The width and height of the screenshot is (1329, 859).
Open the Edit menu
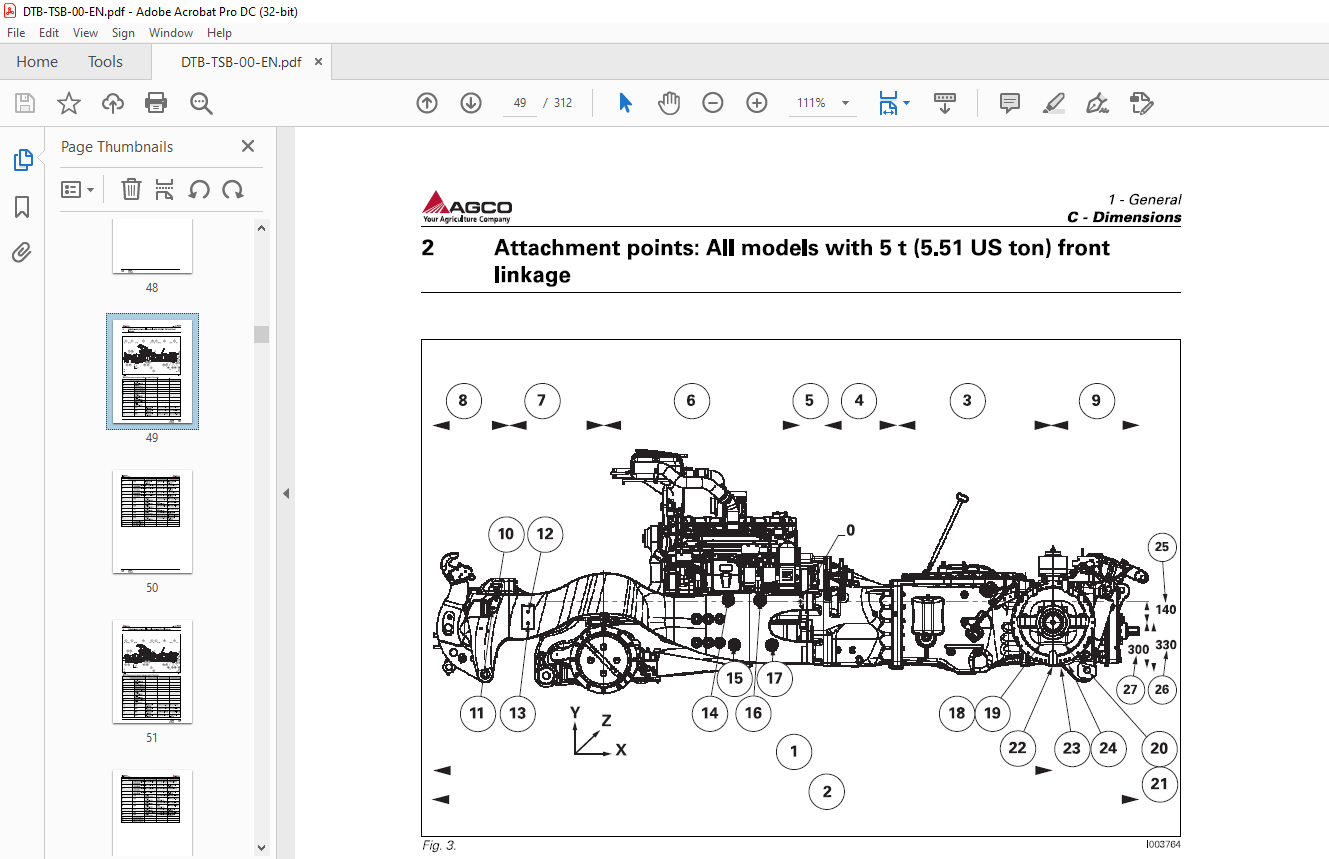[49, 33]
